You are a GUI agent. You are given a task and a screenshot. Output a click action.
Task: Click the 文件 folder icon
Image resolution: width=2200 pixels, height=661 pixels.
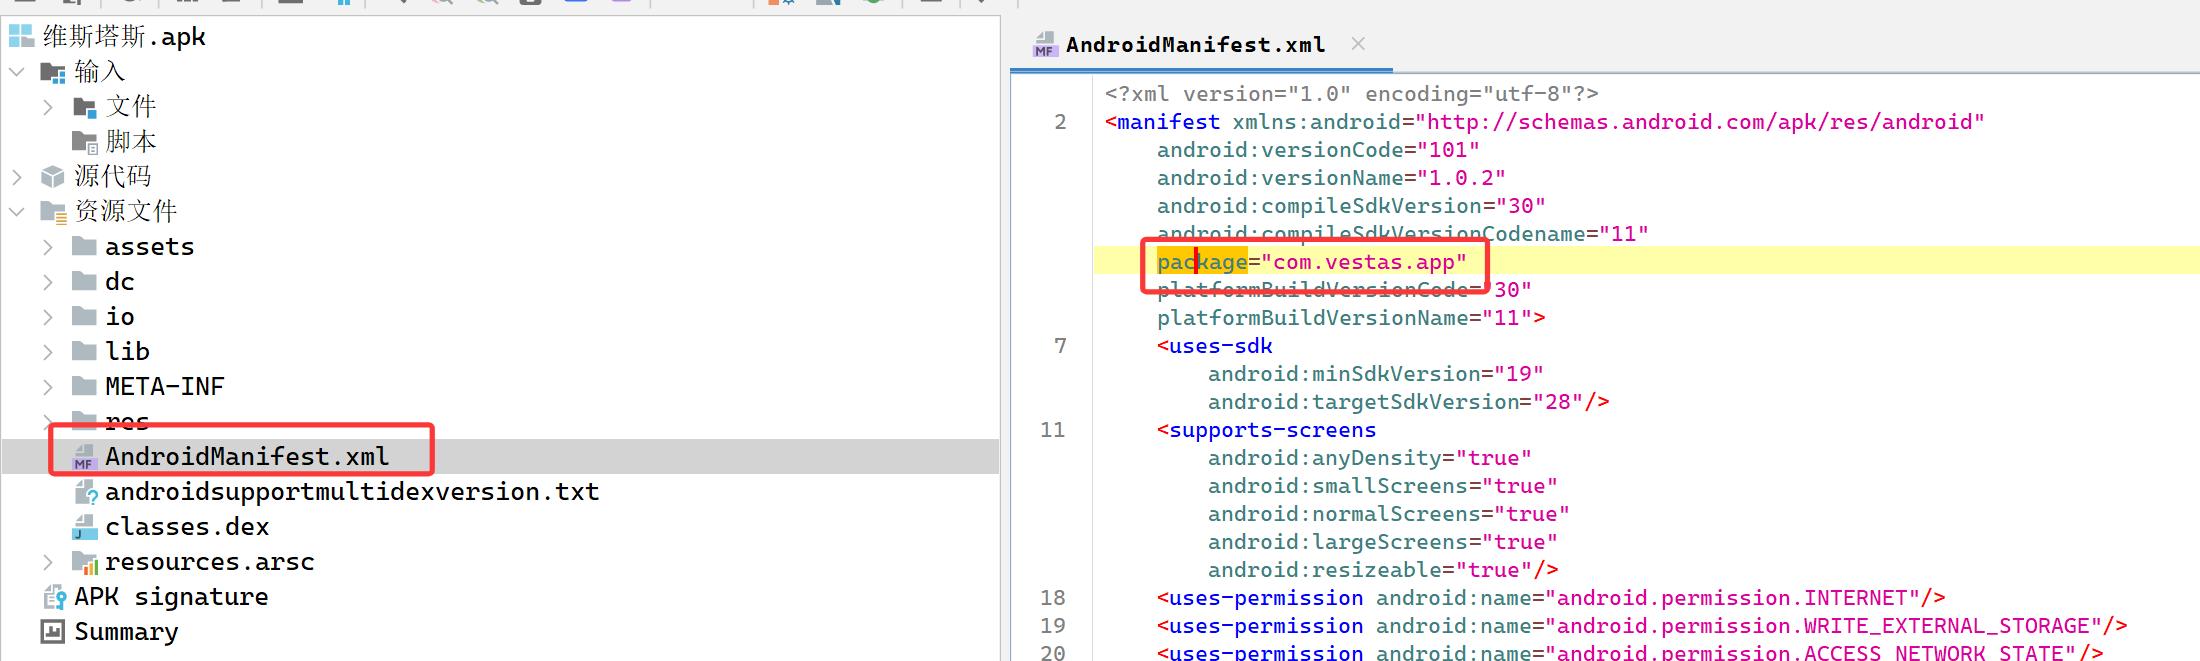point(85,107)
